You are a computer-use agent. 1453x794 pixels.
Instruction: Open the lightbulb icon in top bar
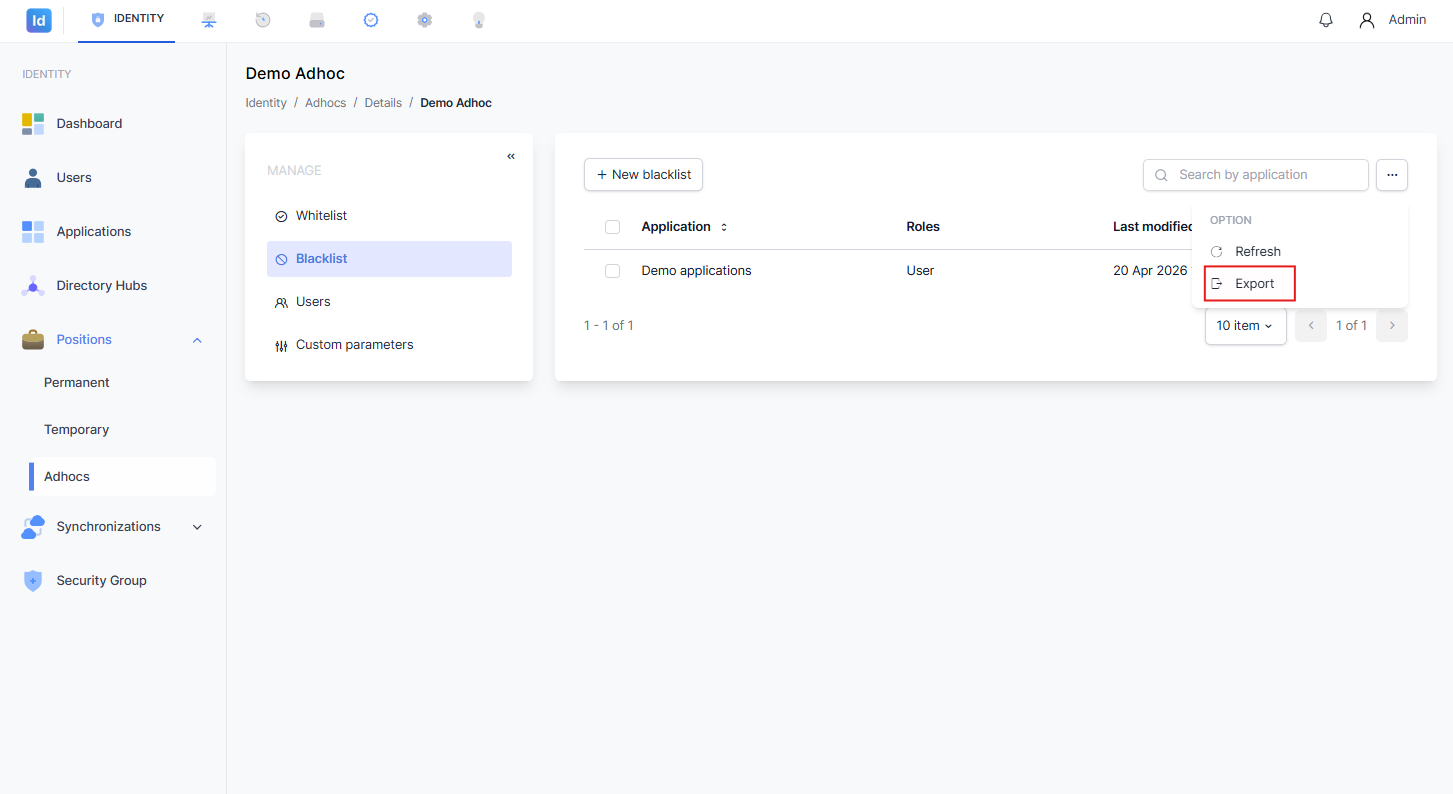click(479, 20)
